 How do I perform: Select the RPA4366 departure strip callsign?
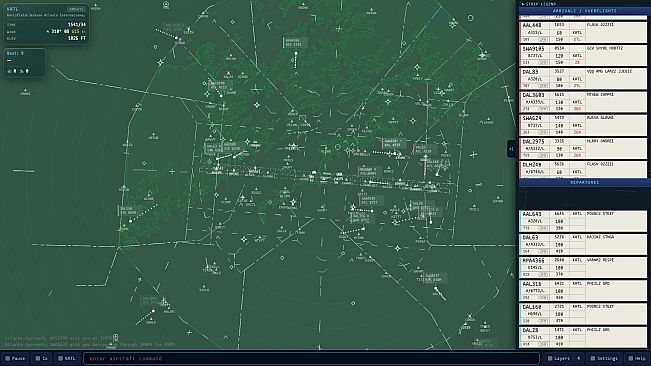tap(534, 261)
